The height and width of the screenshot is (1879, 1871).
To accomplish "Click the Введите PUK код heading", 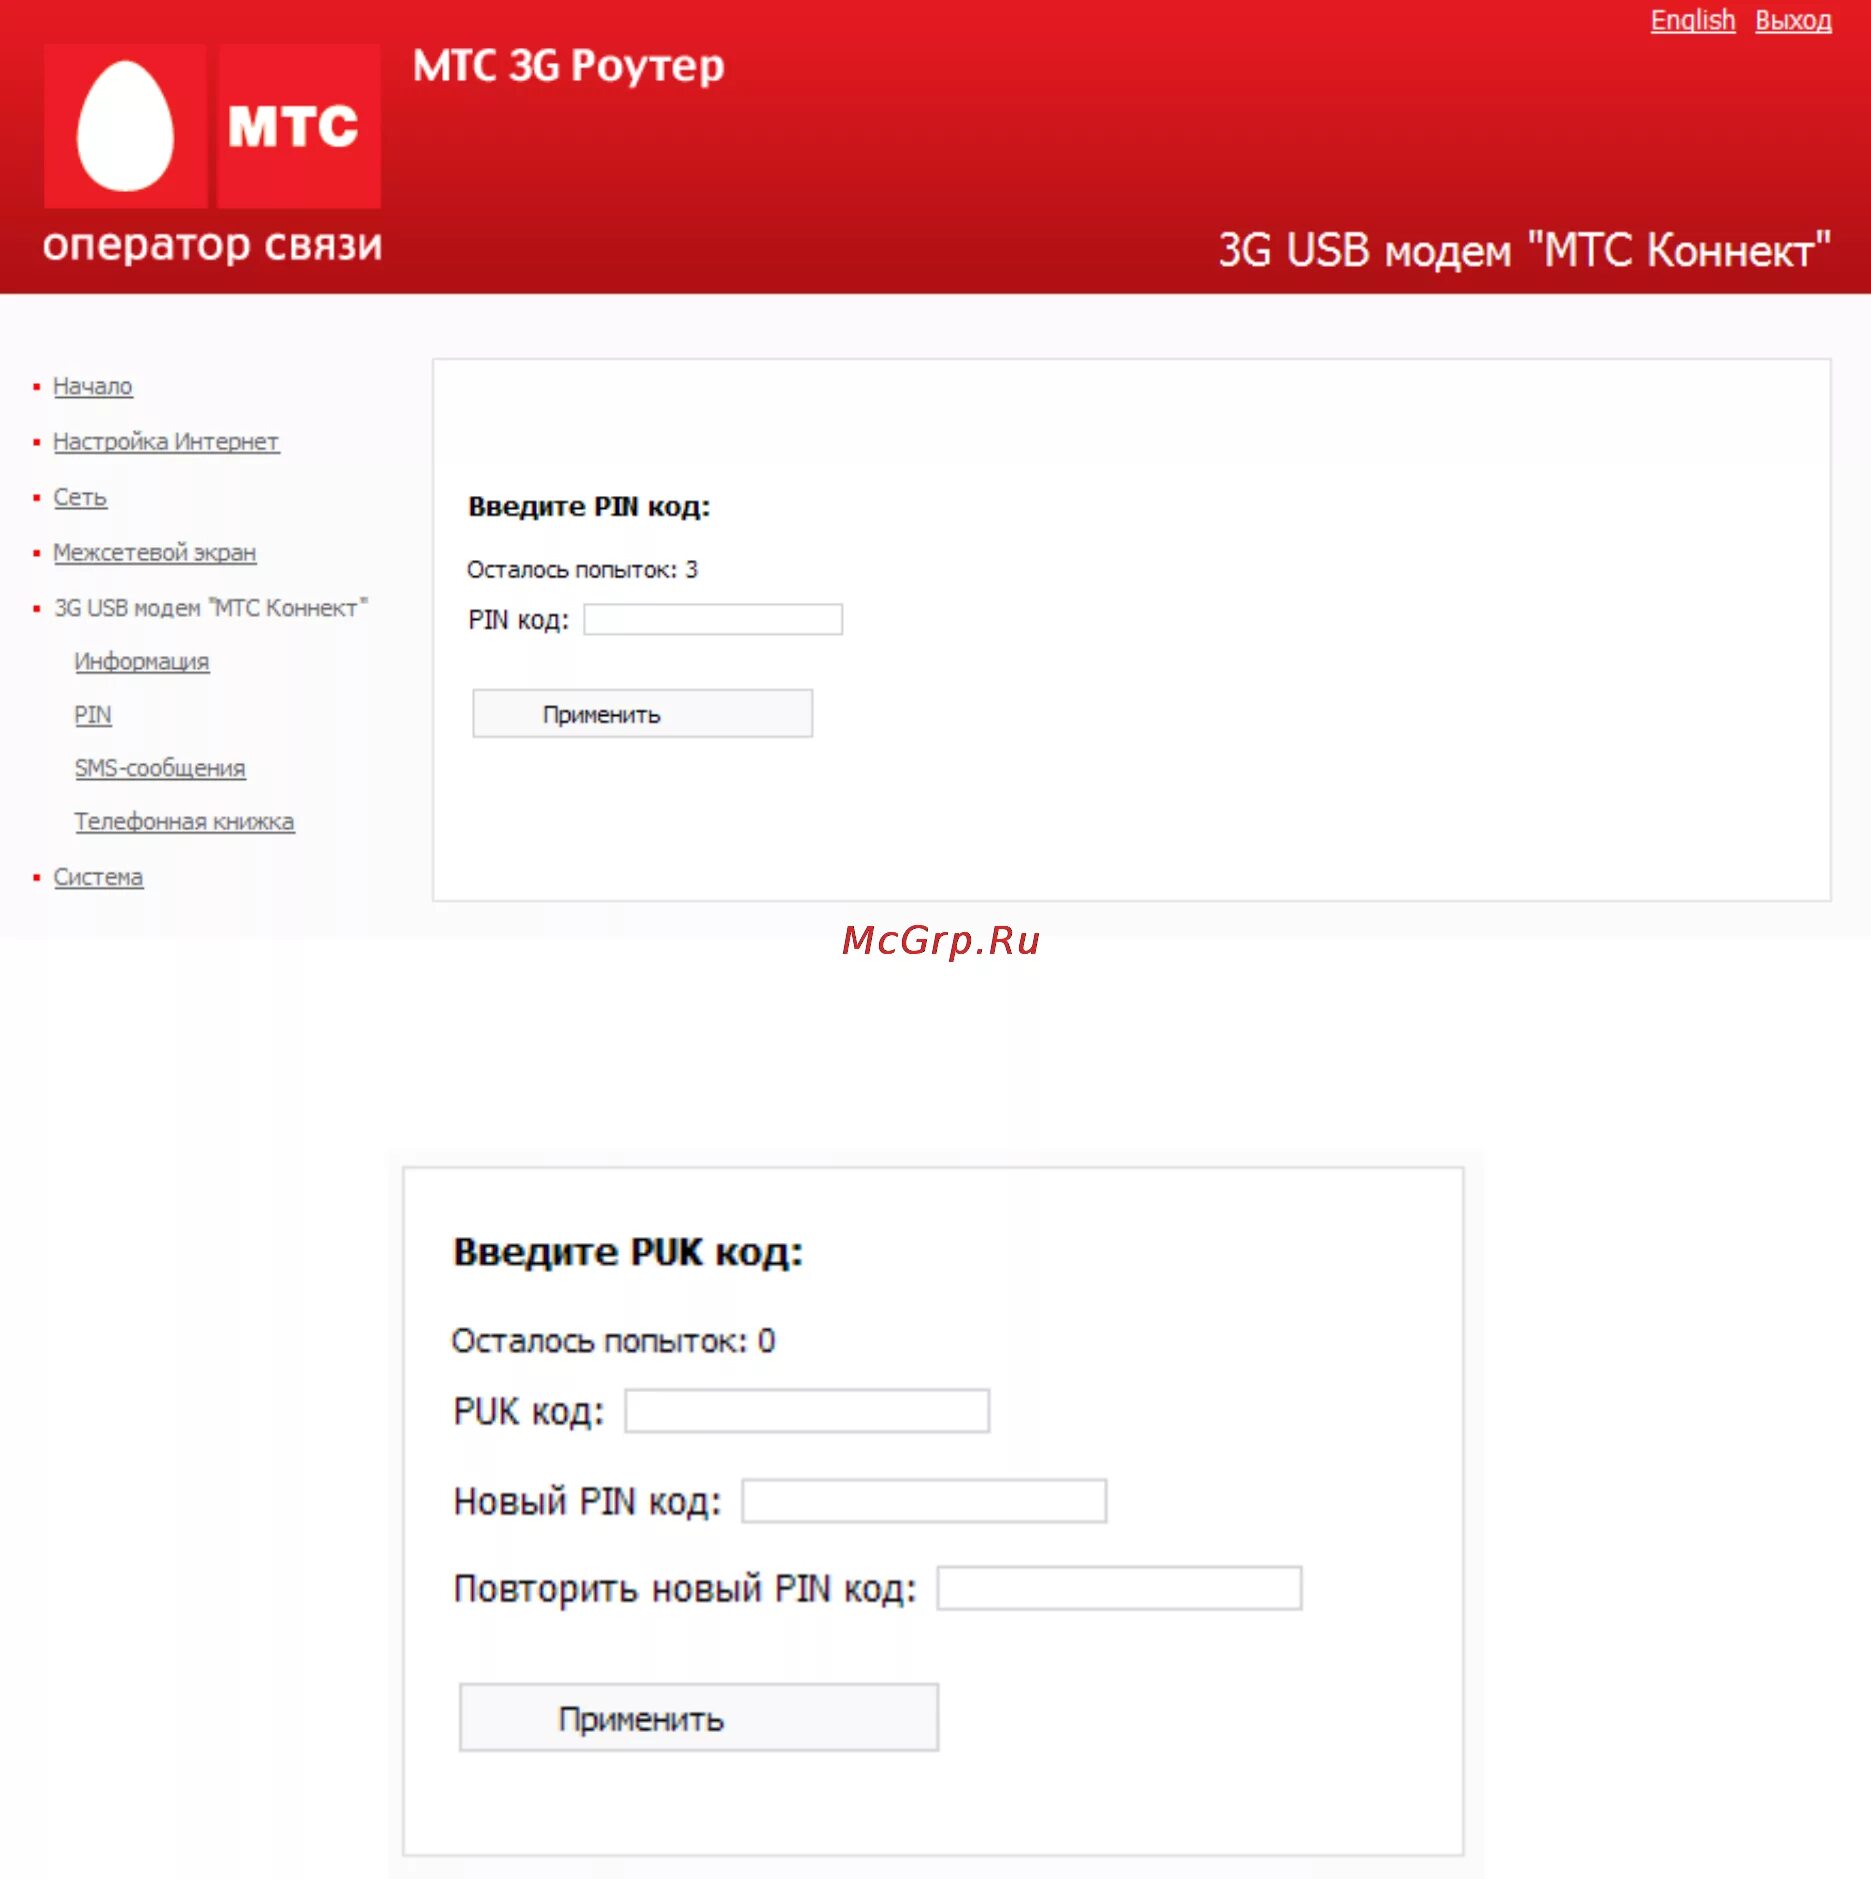I will [x=628, y=1252].
